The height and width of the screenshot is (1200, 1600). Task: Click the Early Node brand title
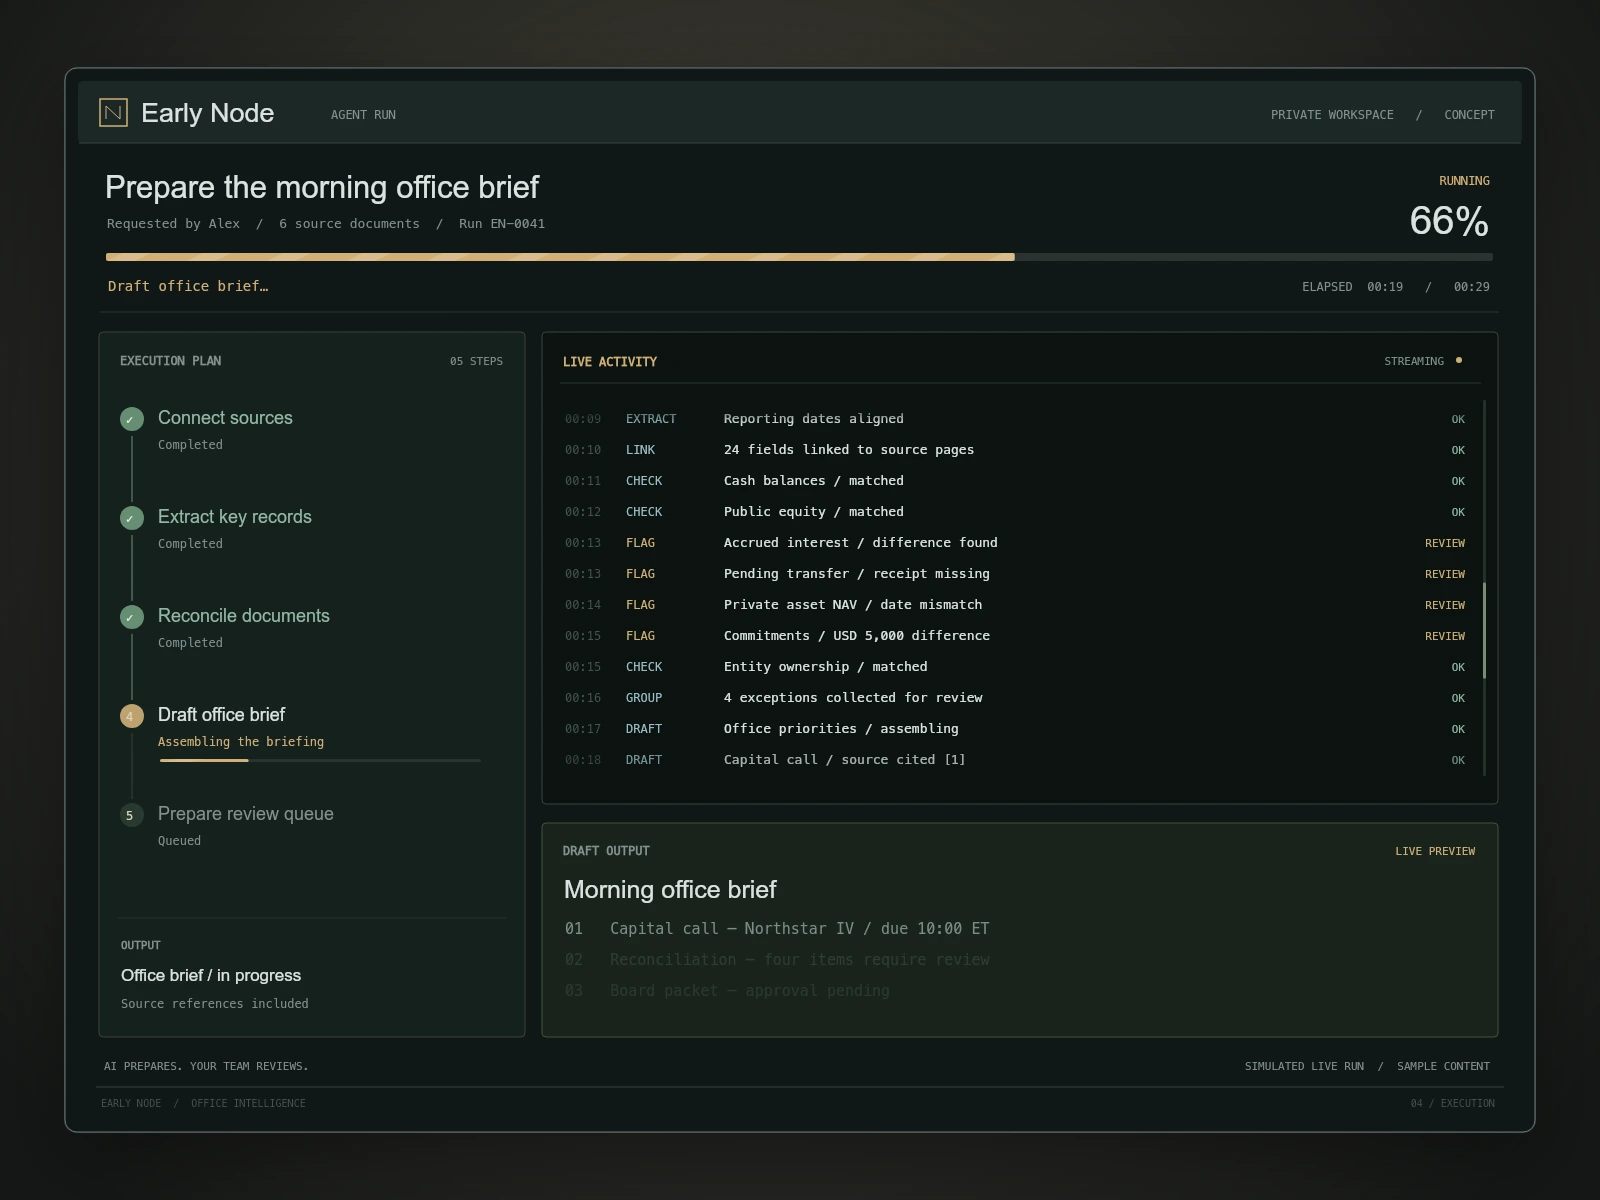coord(208,113)
